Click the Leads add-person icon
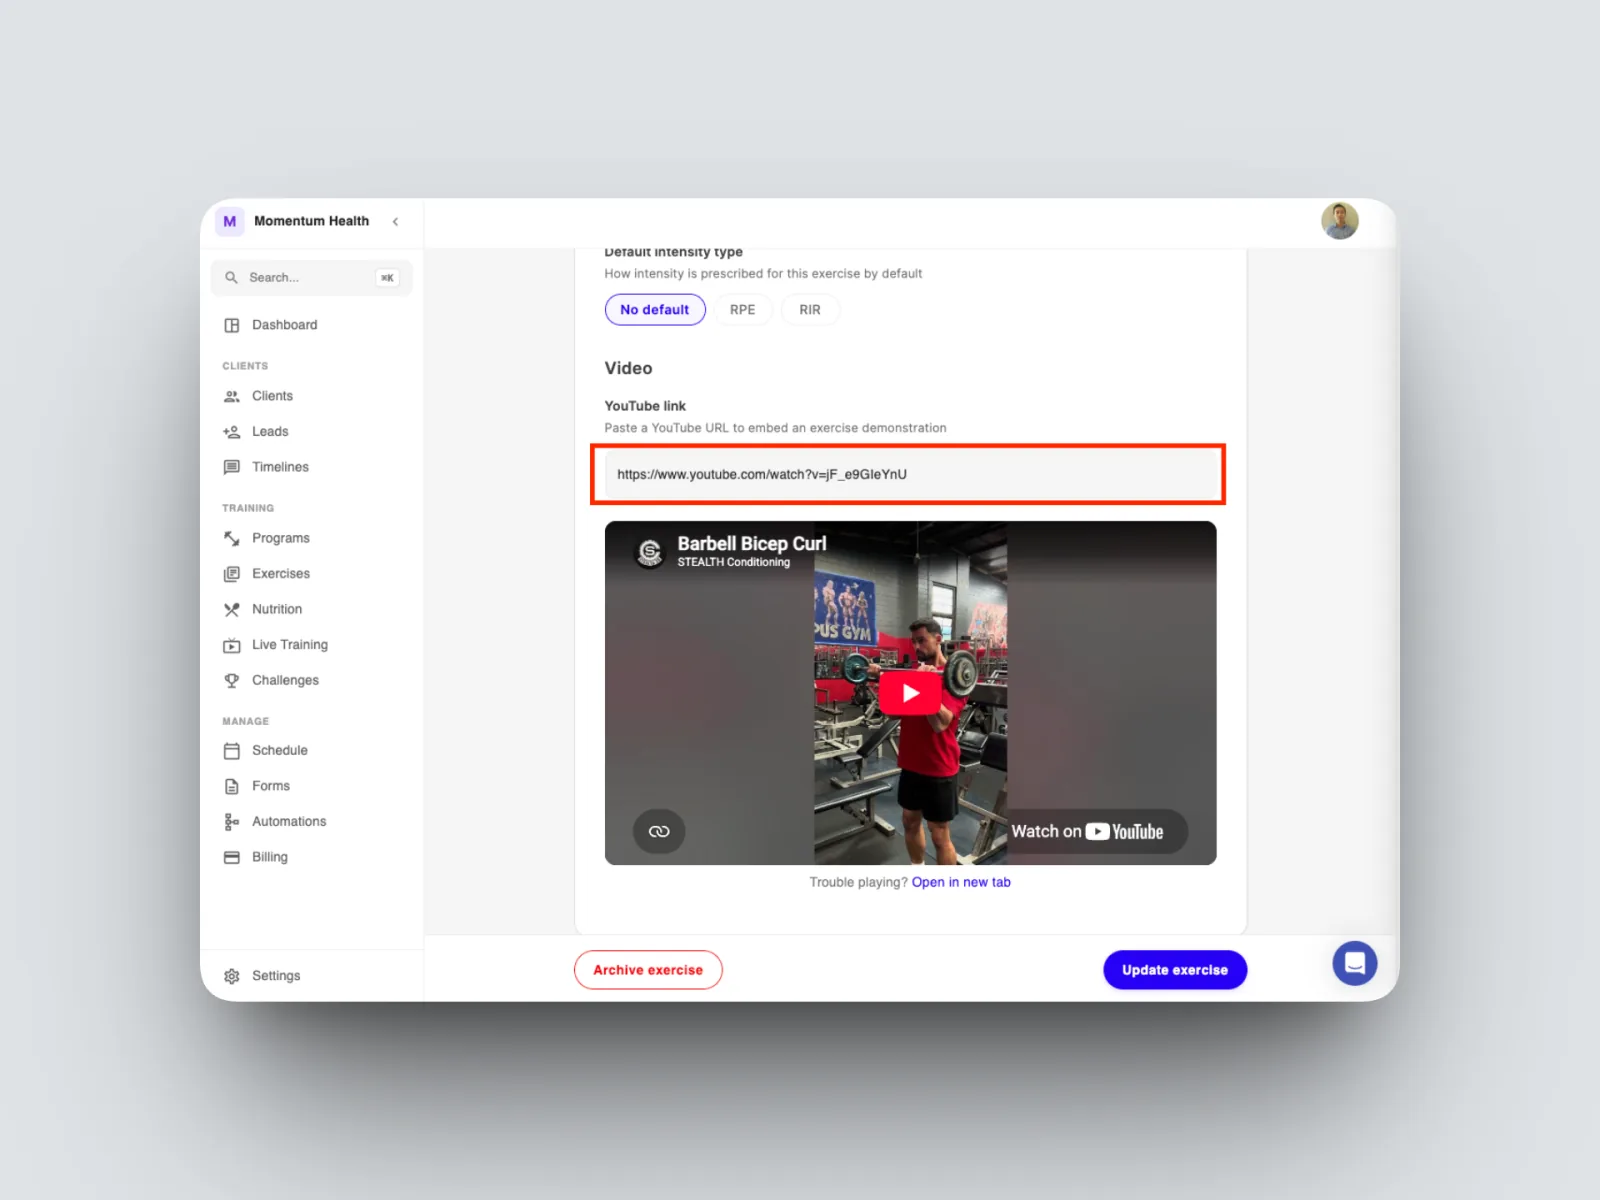1600x1200 pixels. [x=232, y=432]
